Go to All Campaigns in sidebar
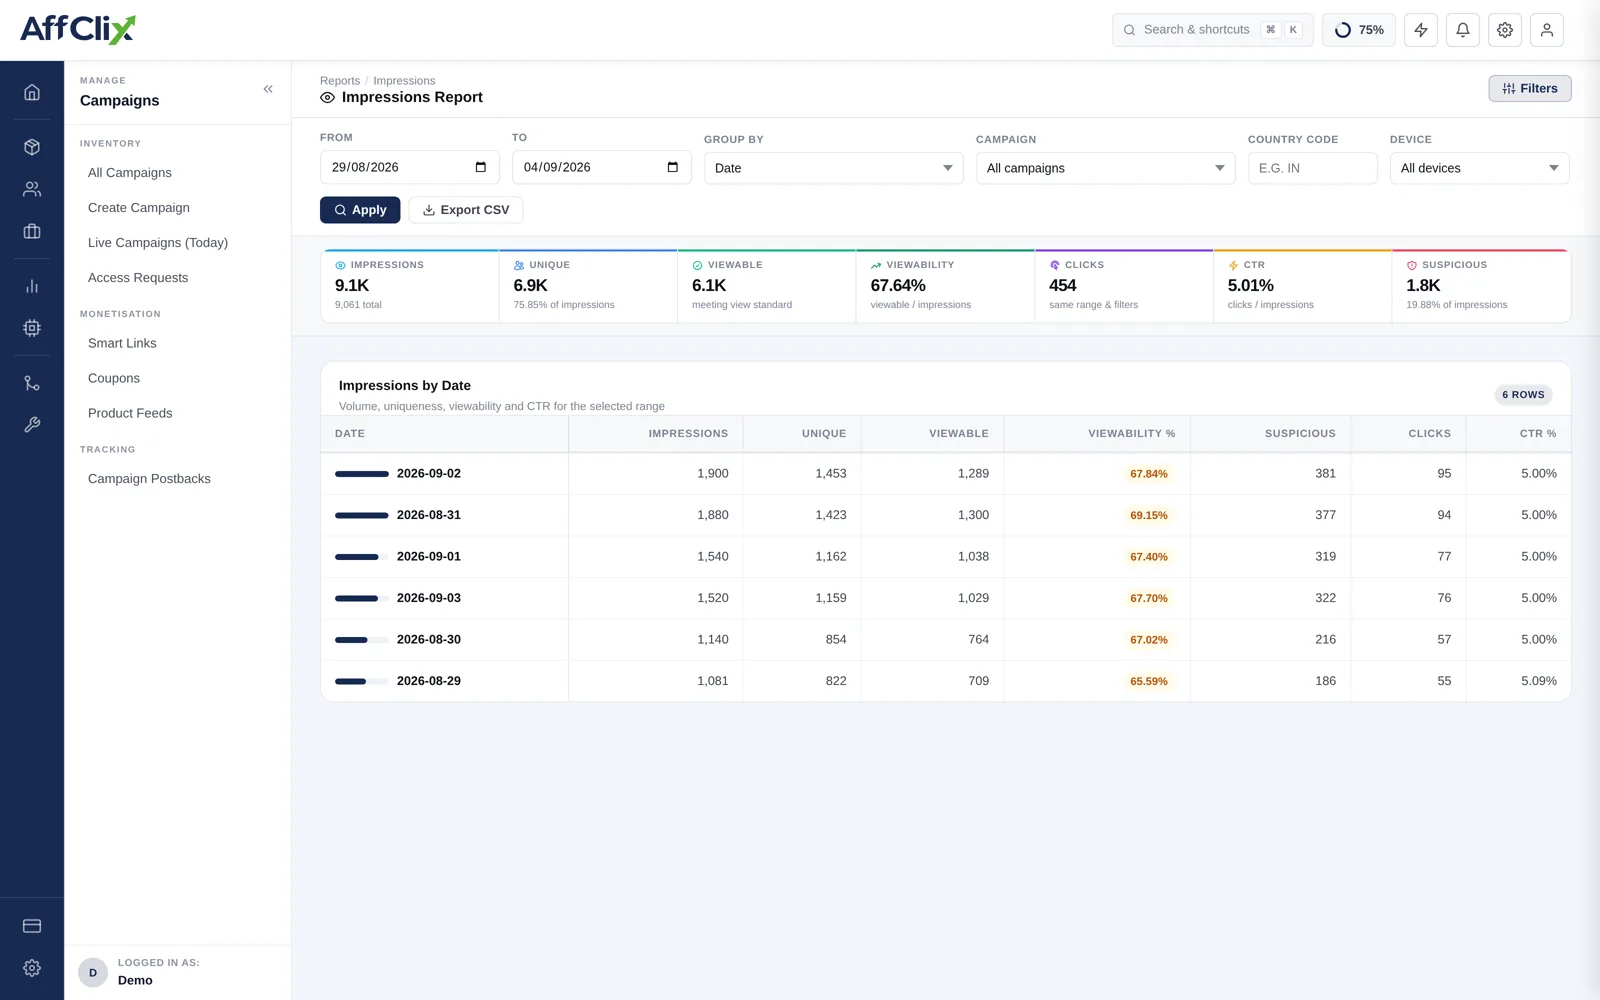 point(130,173)
